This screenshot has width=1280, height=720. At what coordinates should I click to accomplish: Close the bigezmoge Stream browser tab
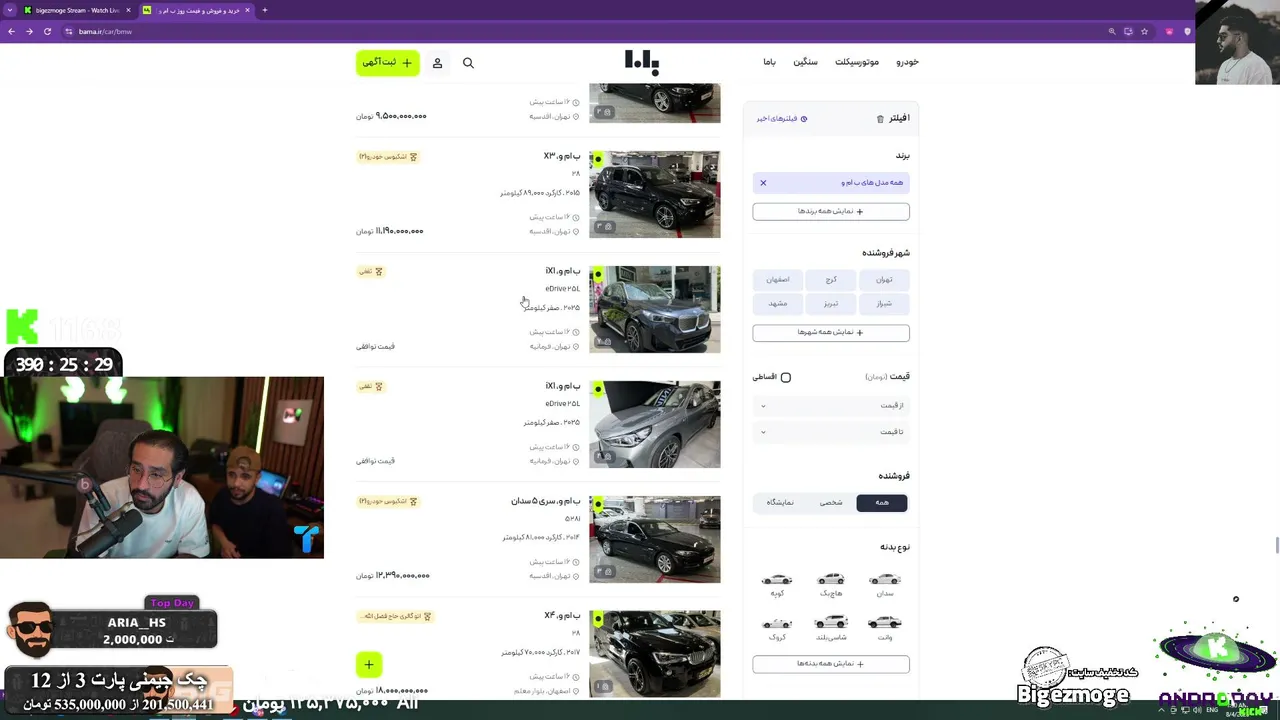click(127, 10)
